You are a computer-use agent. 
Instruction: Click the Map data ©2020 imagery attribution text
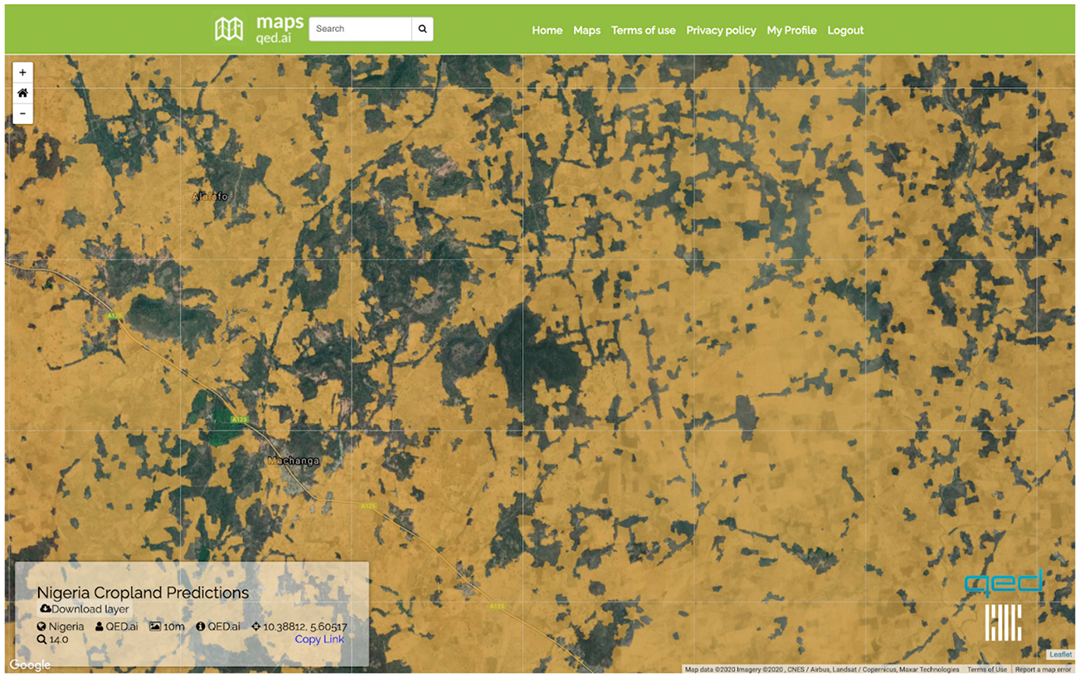click(822, 669)
